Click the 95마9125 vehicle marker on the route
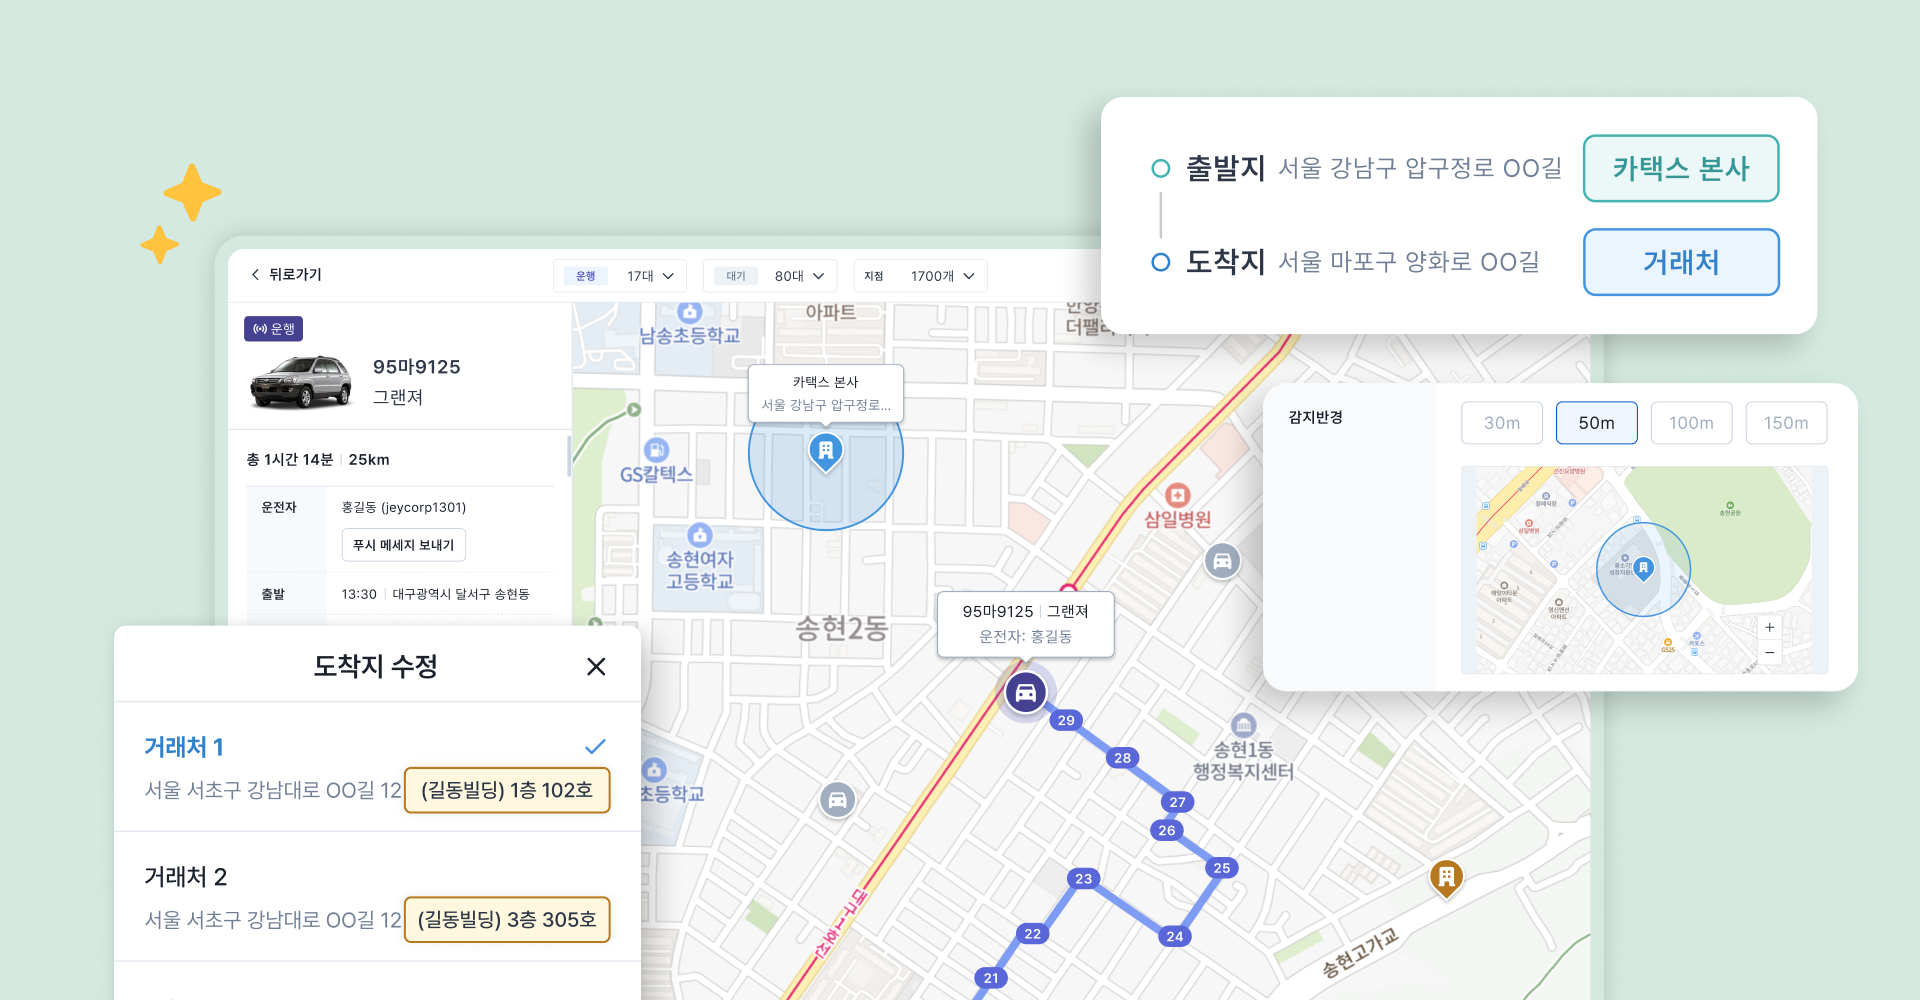Viewport: 1920px width, 1000px height. [x=1025, y=692]
